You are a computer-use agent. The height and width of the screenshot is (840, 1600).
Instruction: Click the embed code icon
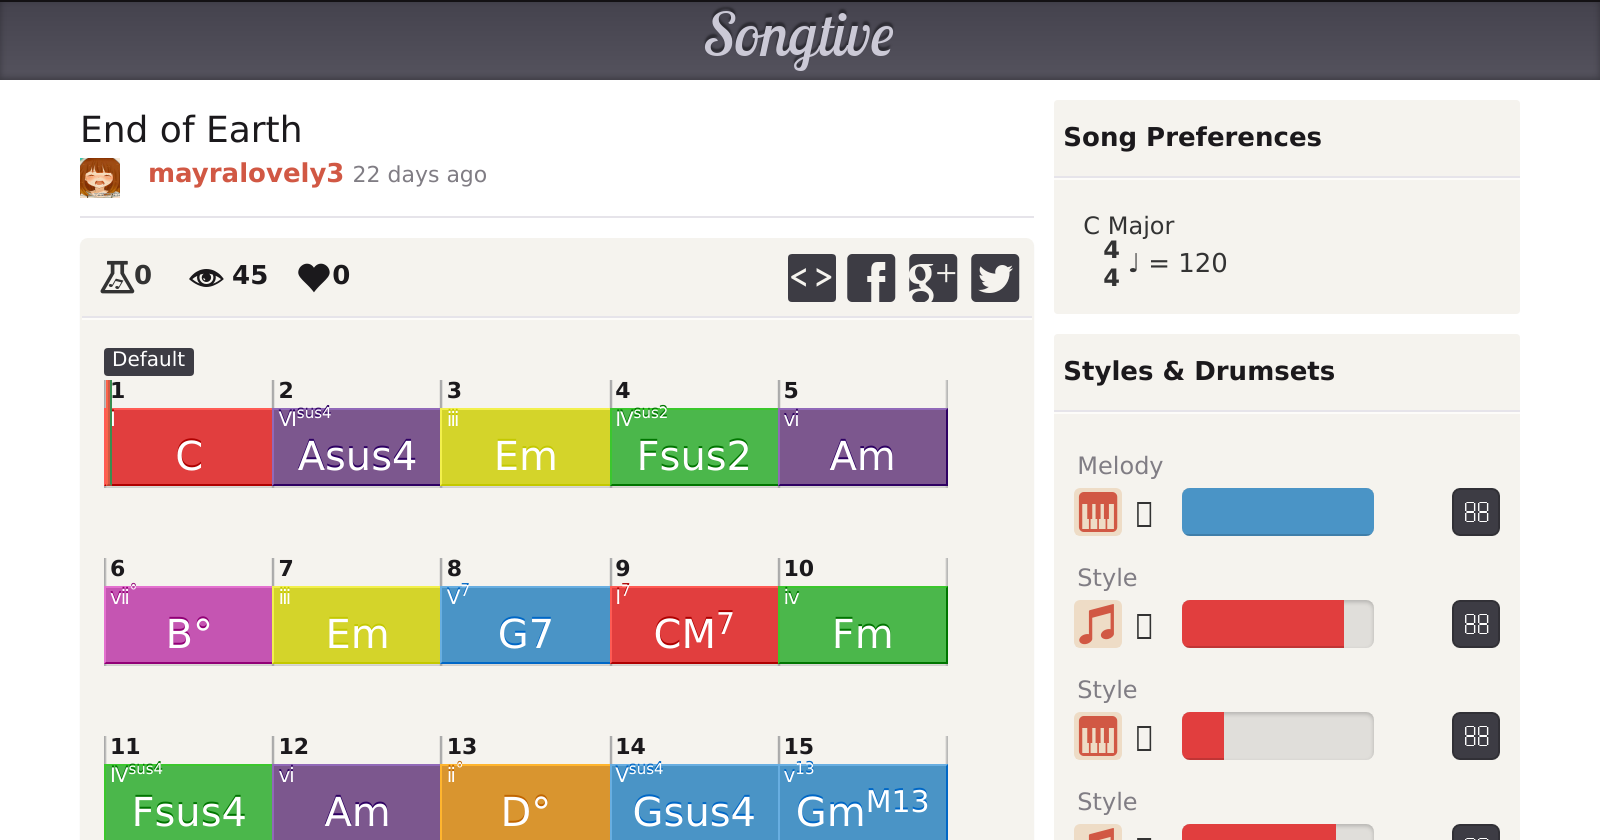click(x=811, y=278)
